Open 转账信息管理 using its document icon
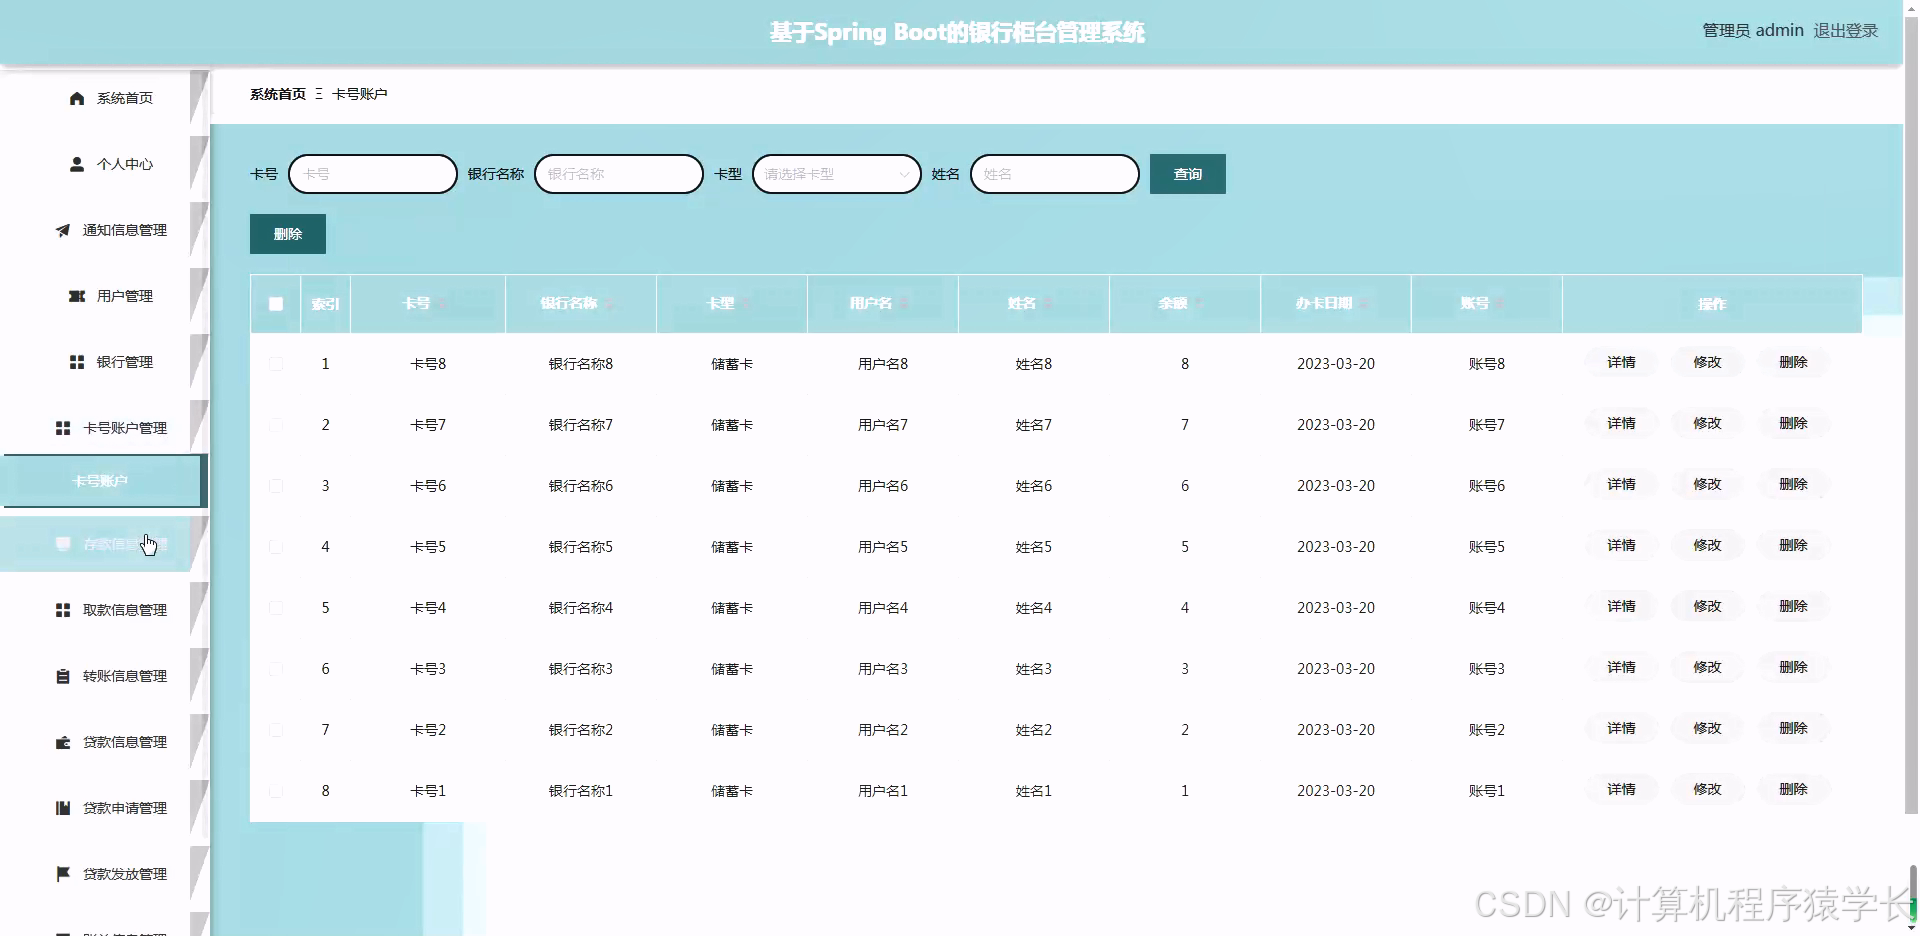This screenshot has height=936, width=1920. pos(63,675)
